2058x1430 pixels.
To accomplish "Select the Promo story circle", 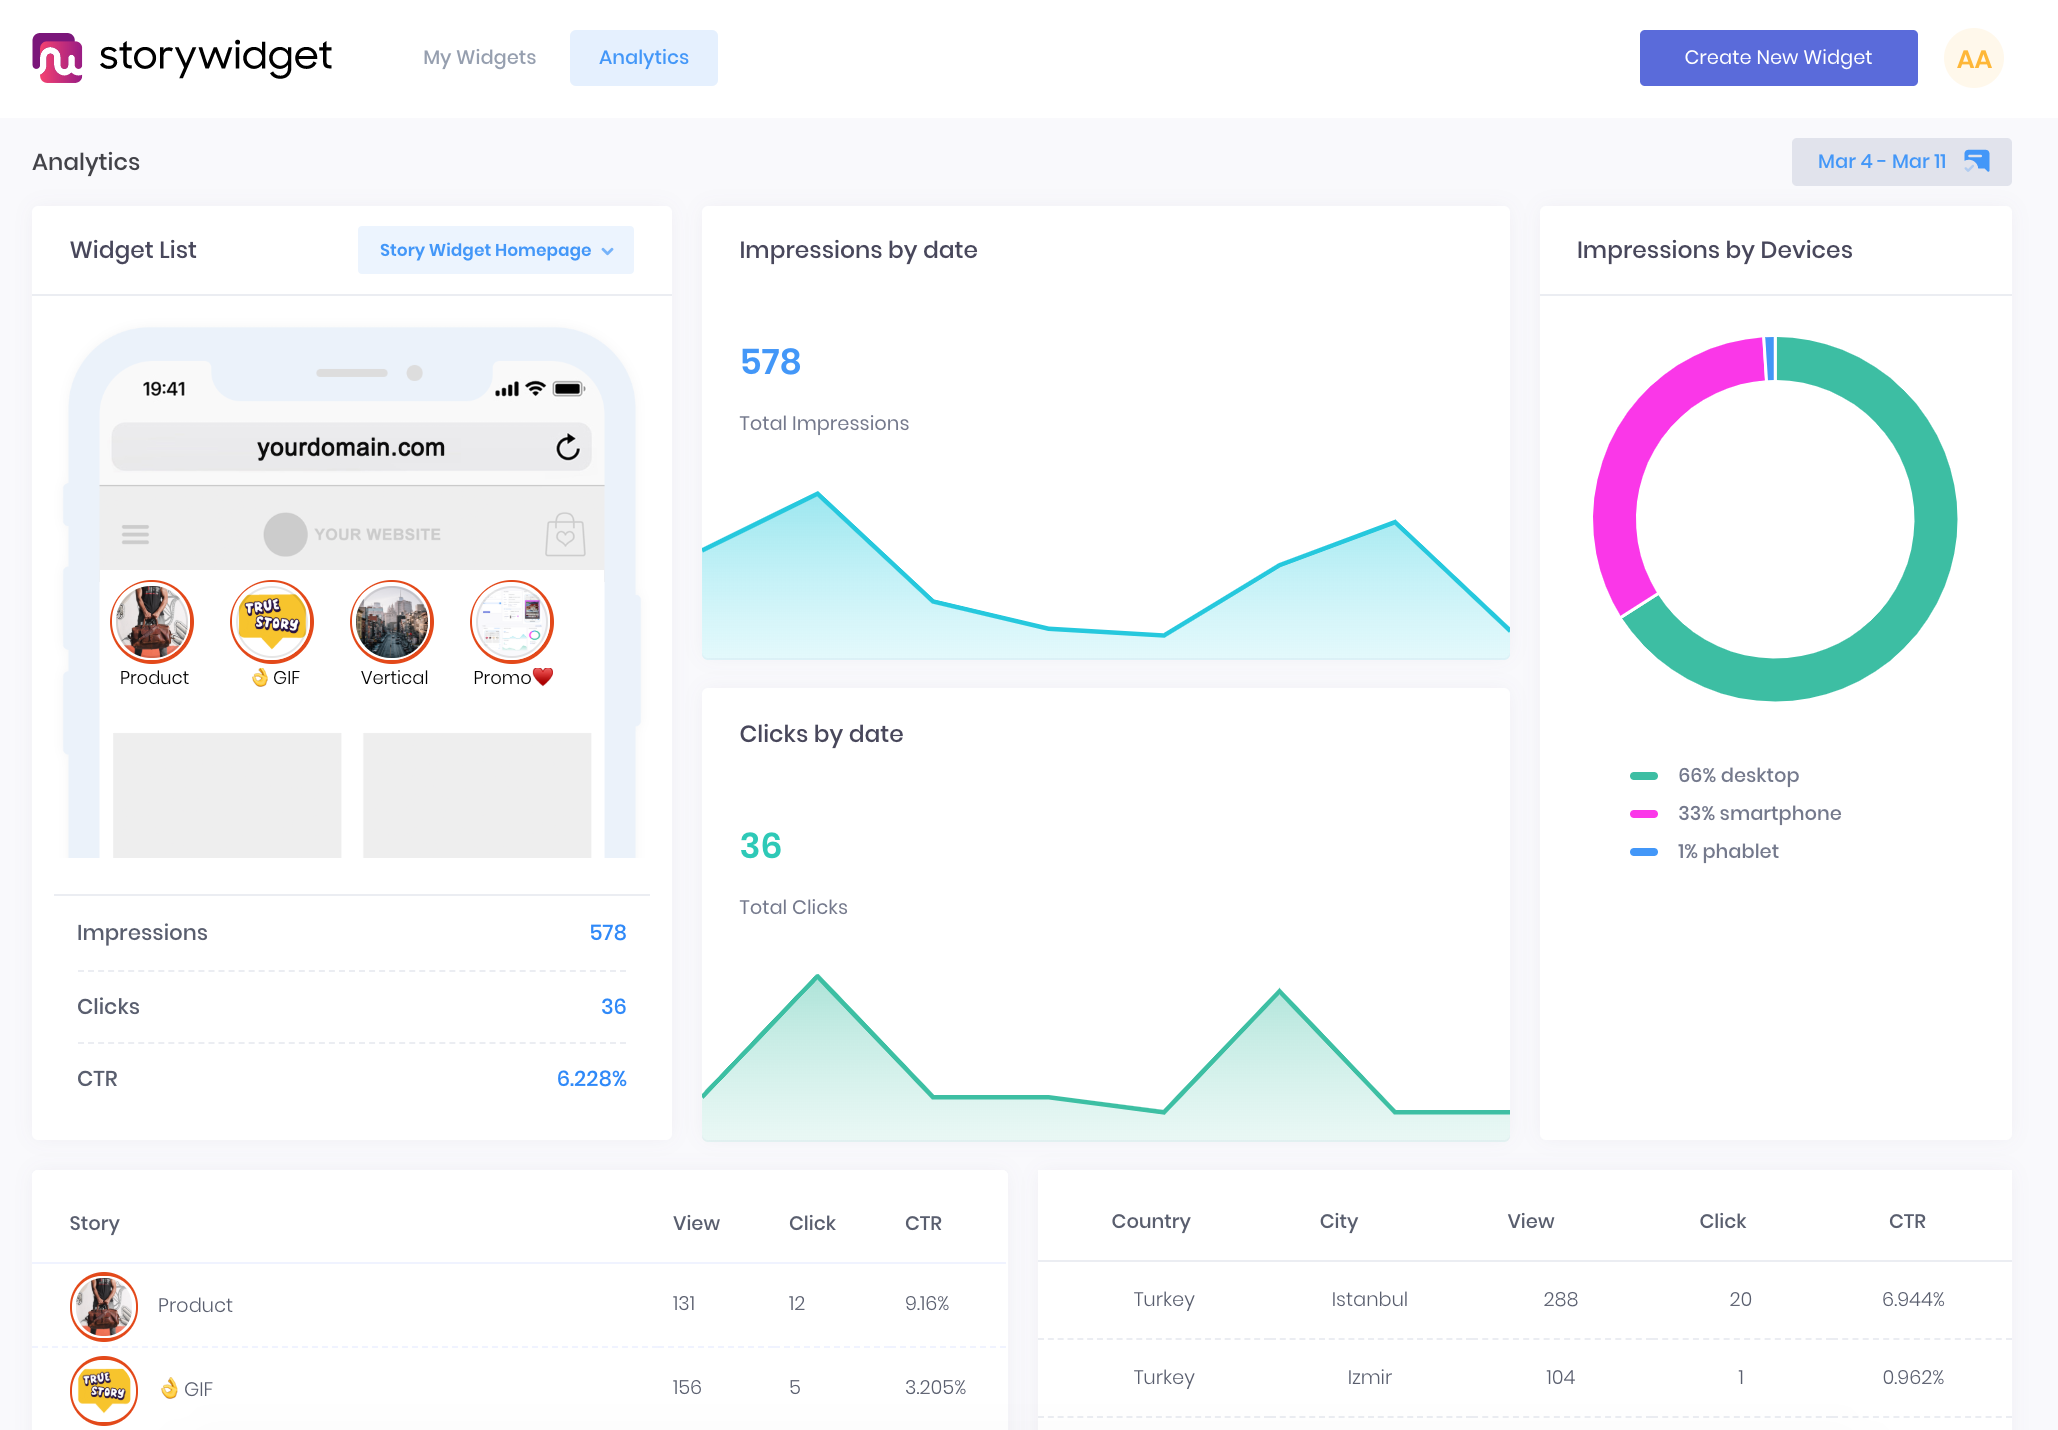I will coord(512,622).
